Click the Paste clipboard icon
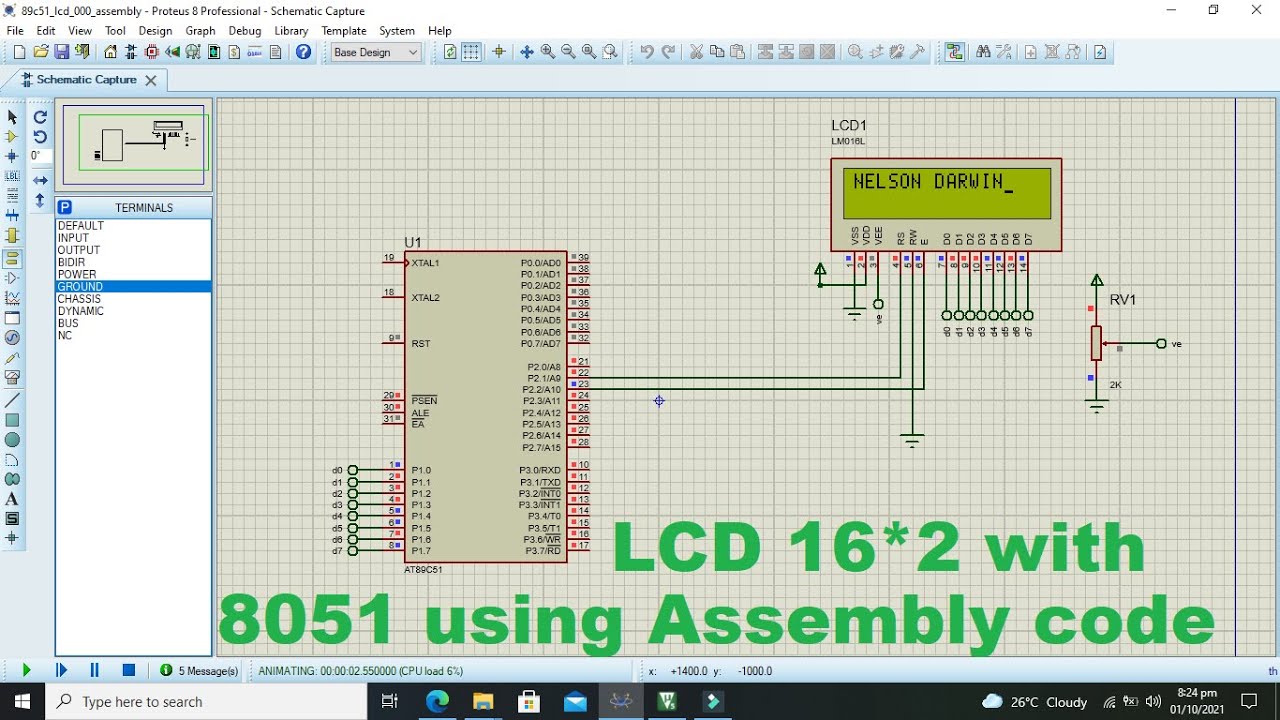Image resolution: width=1280 pixels, height=720 pixels. tap(738, 52)
